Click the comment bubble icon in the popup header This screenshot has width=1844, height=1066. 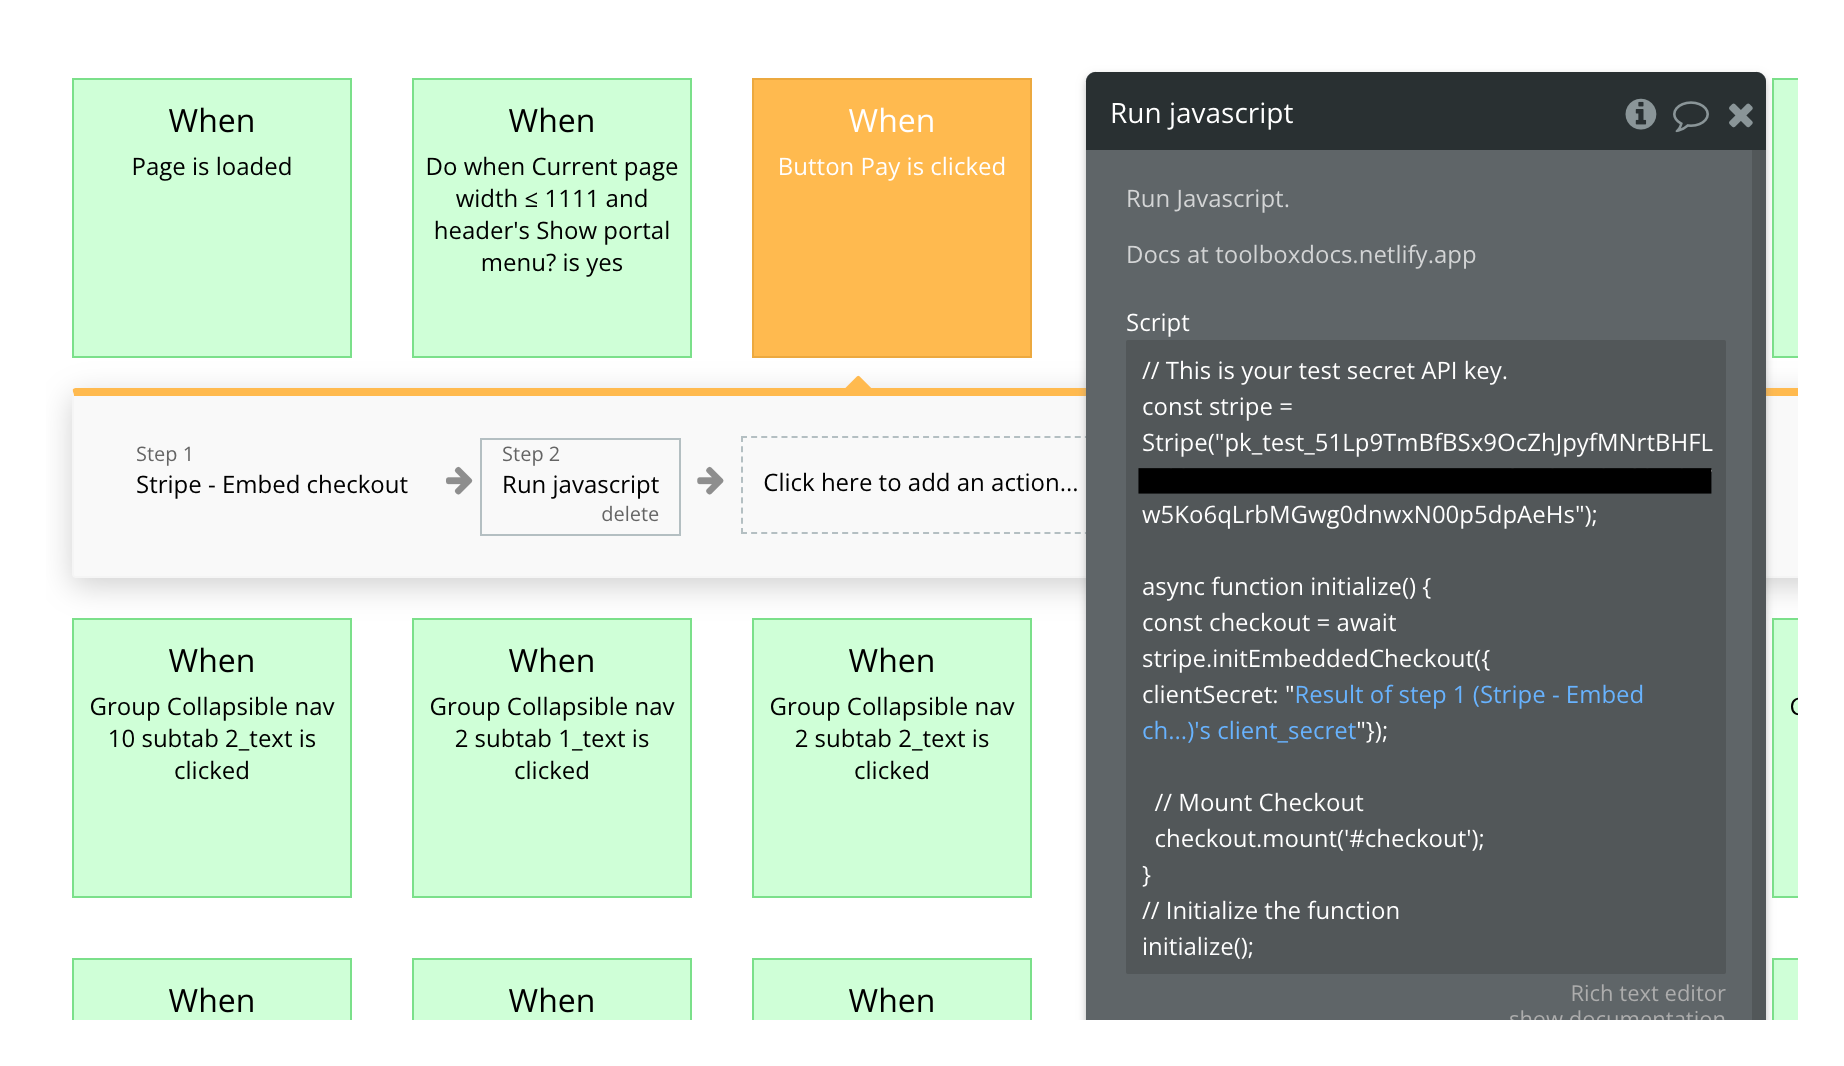point(1692,116)
